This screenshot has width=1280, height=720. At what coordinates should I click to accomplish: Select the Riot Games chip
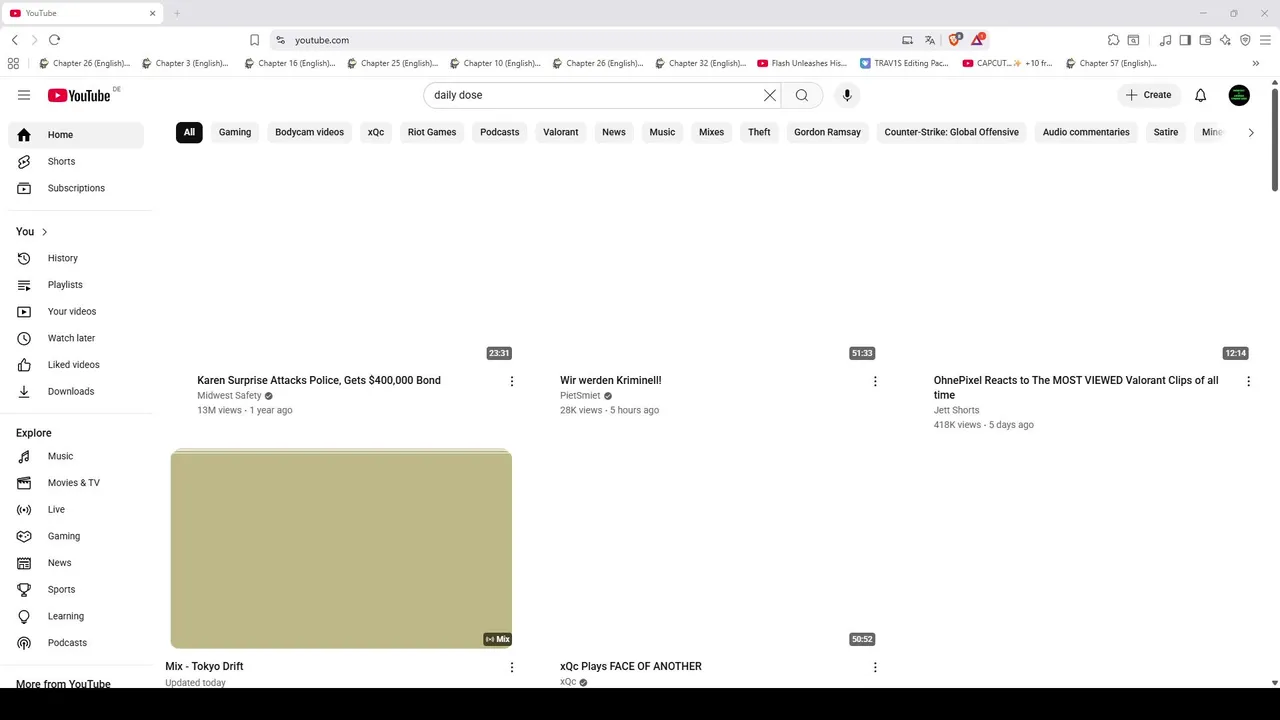[432, 132]
